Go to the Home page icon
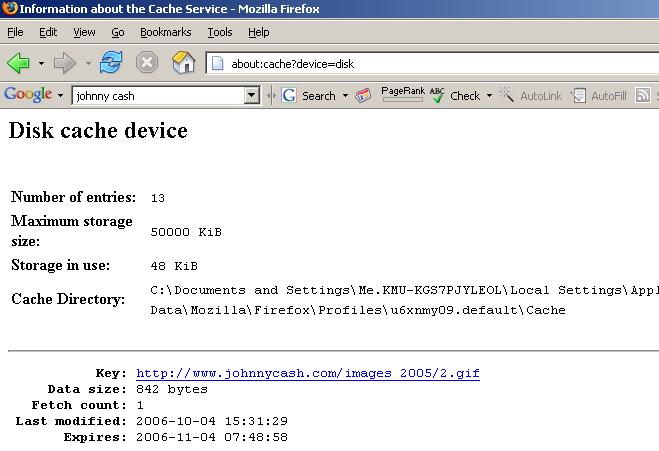Screen dimensions: 659x451 click(x=184, y=63)
